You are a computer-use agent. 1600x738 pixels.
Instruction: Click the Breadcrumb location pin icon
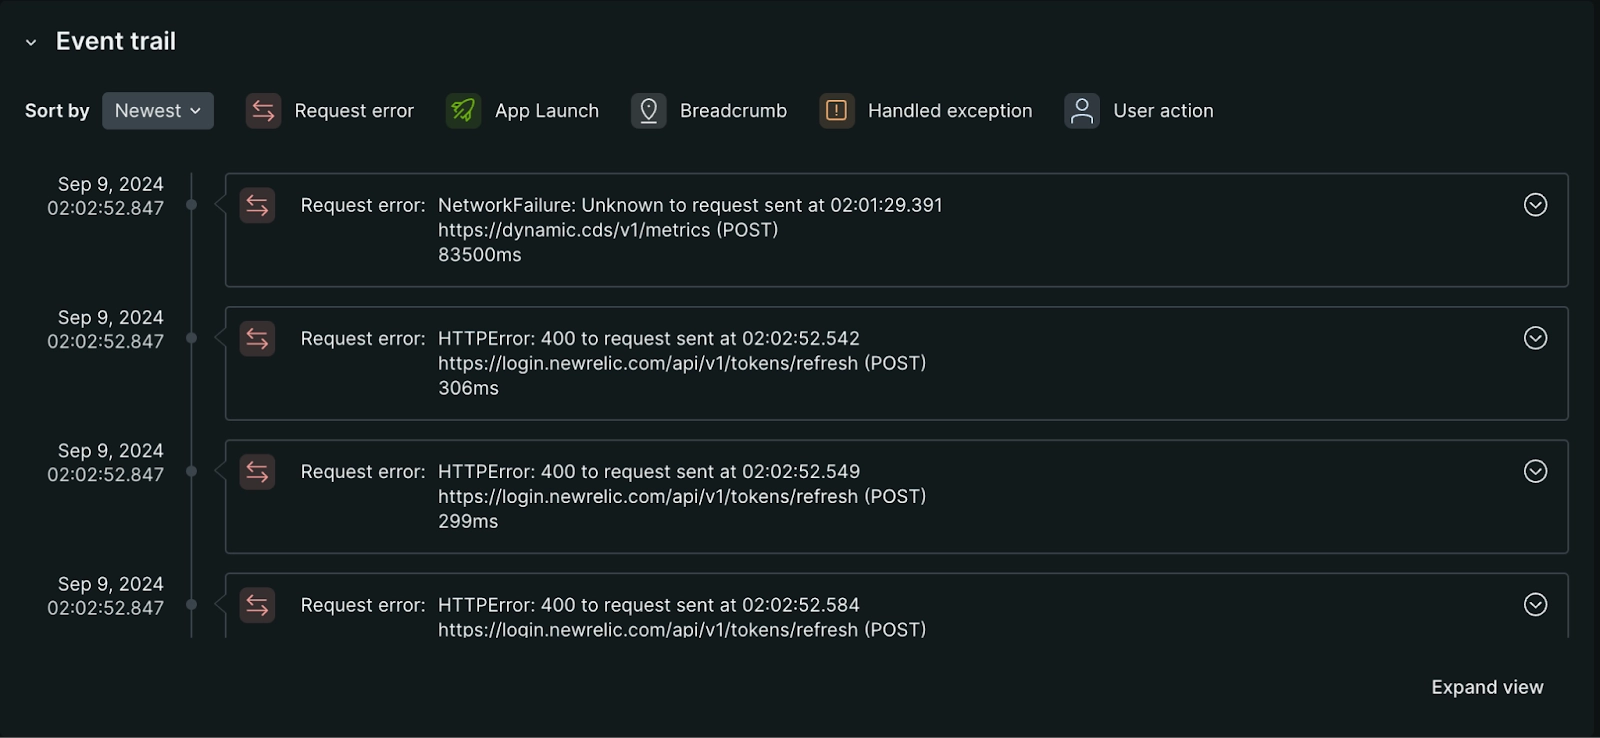648,111
